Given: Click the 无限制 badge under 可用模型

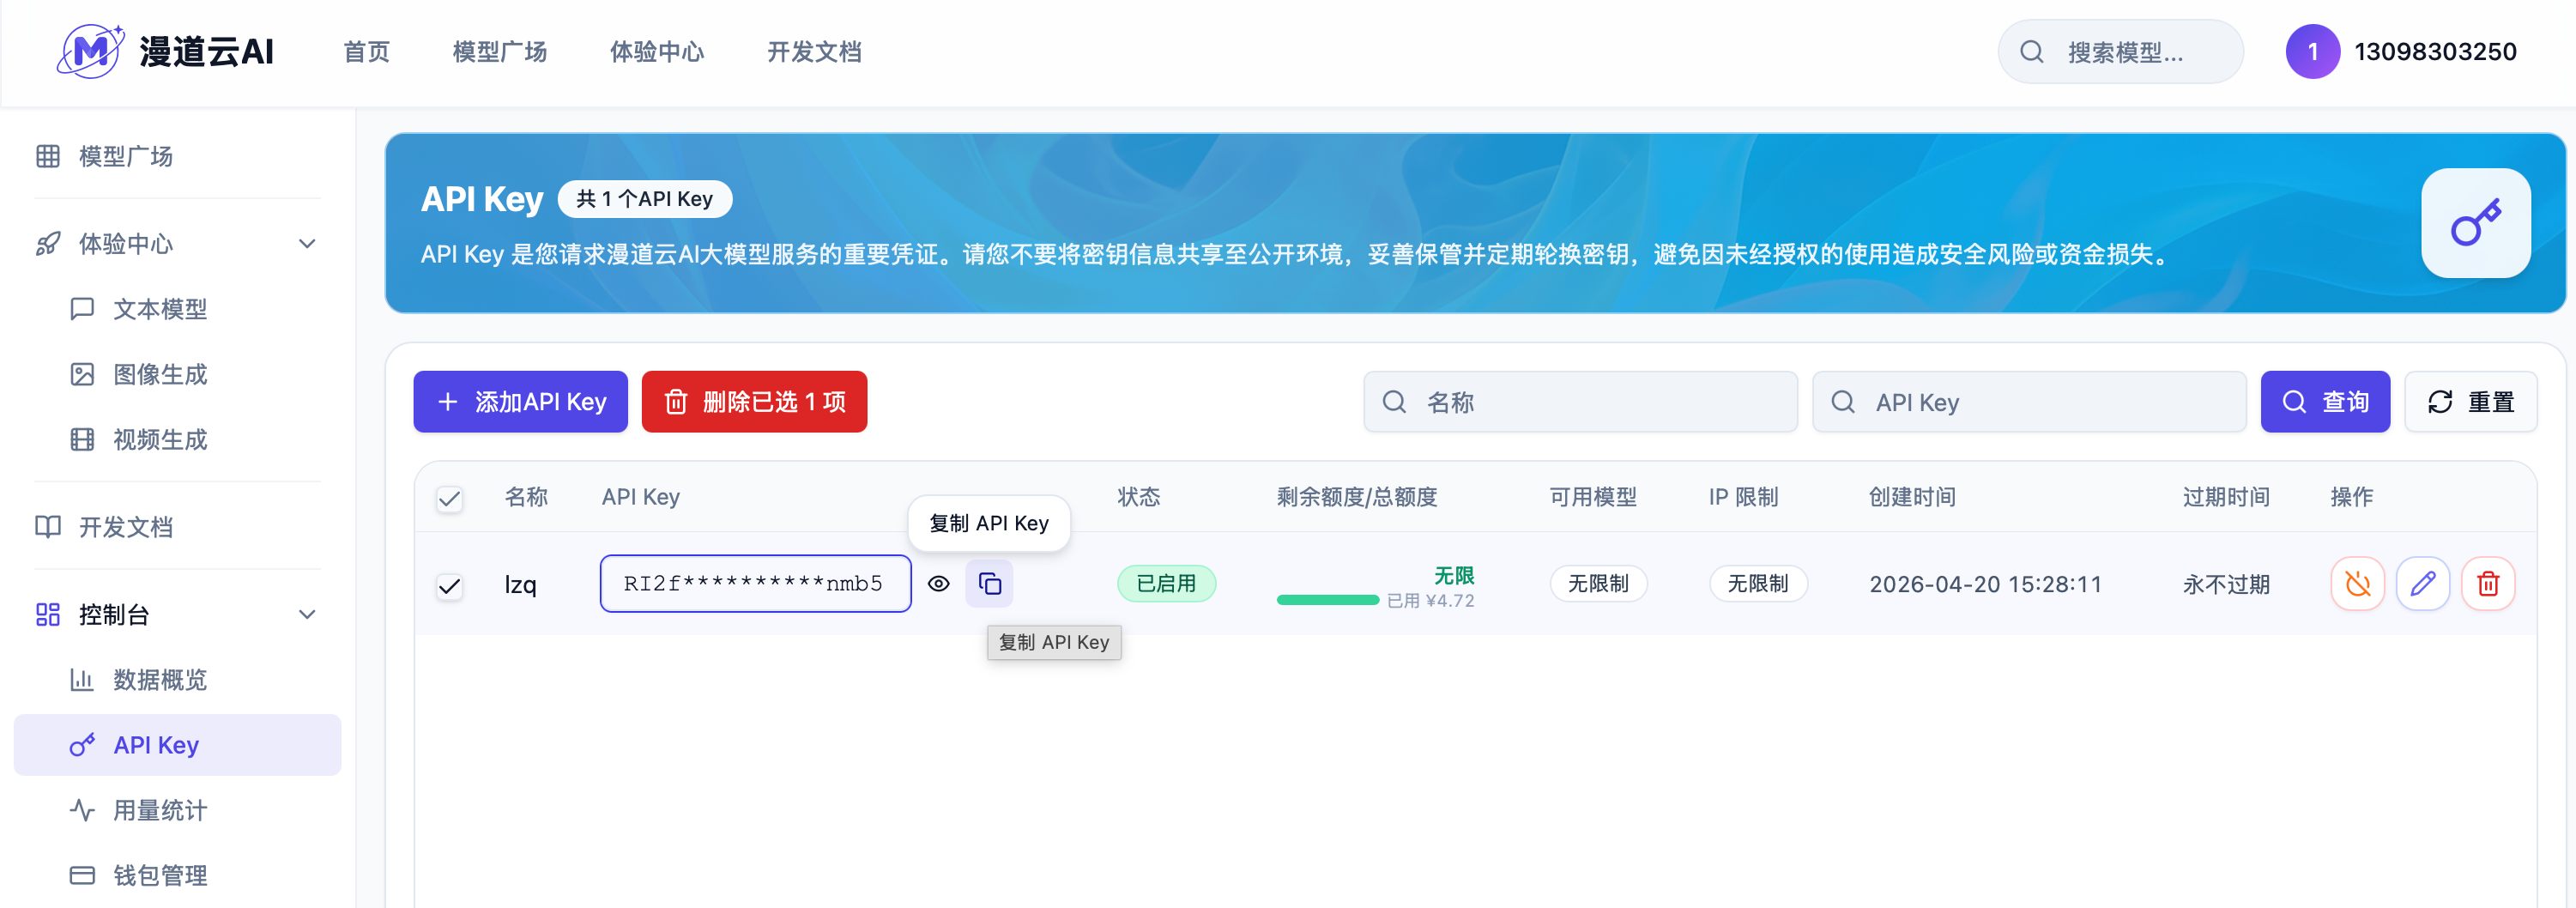Looking at the screenshot, I should point(1598,584).
